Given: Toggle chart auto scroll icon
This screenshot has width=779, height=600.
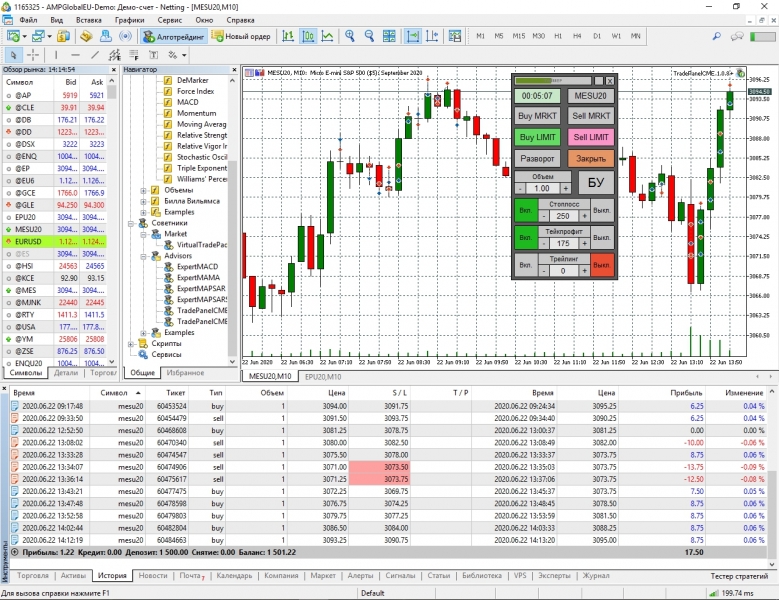Looking at the screenshot, I should coord(412,36).
